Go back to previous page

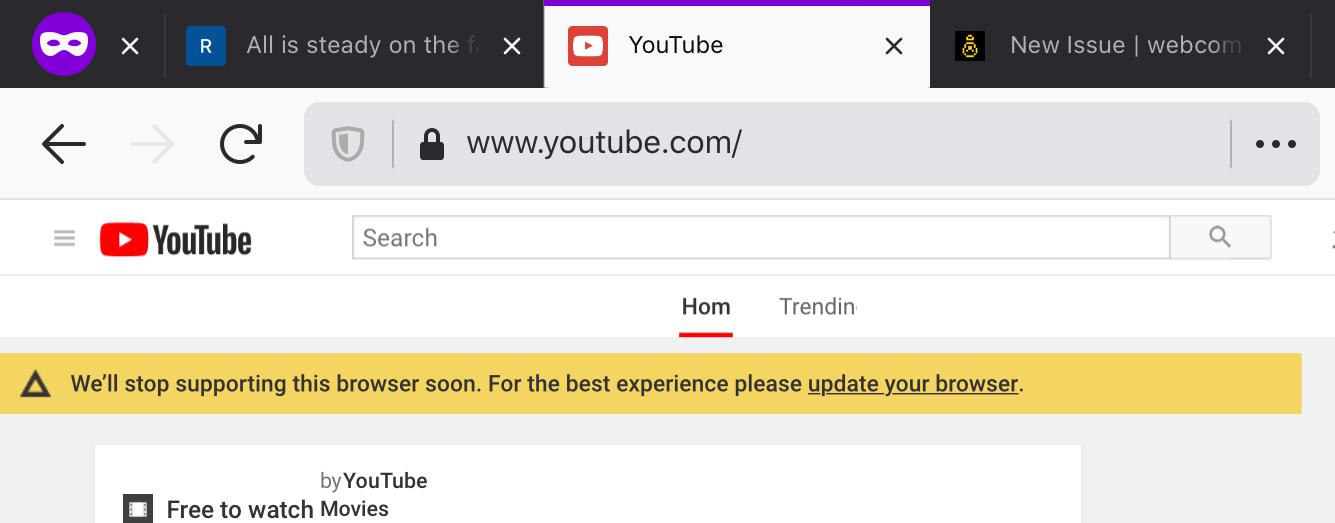coord(64,145)
